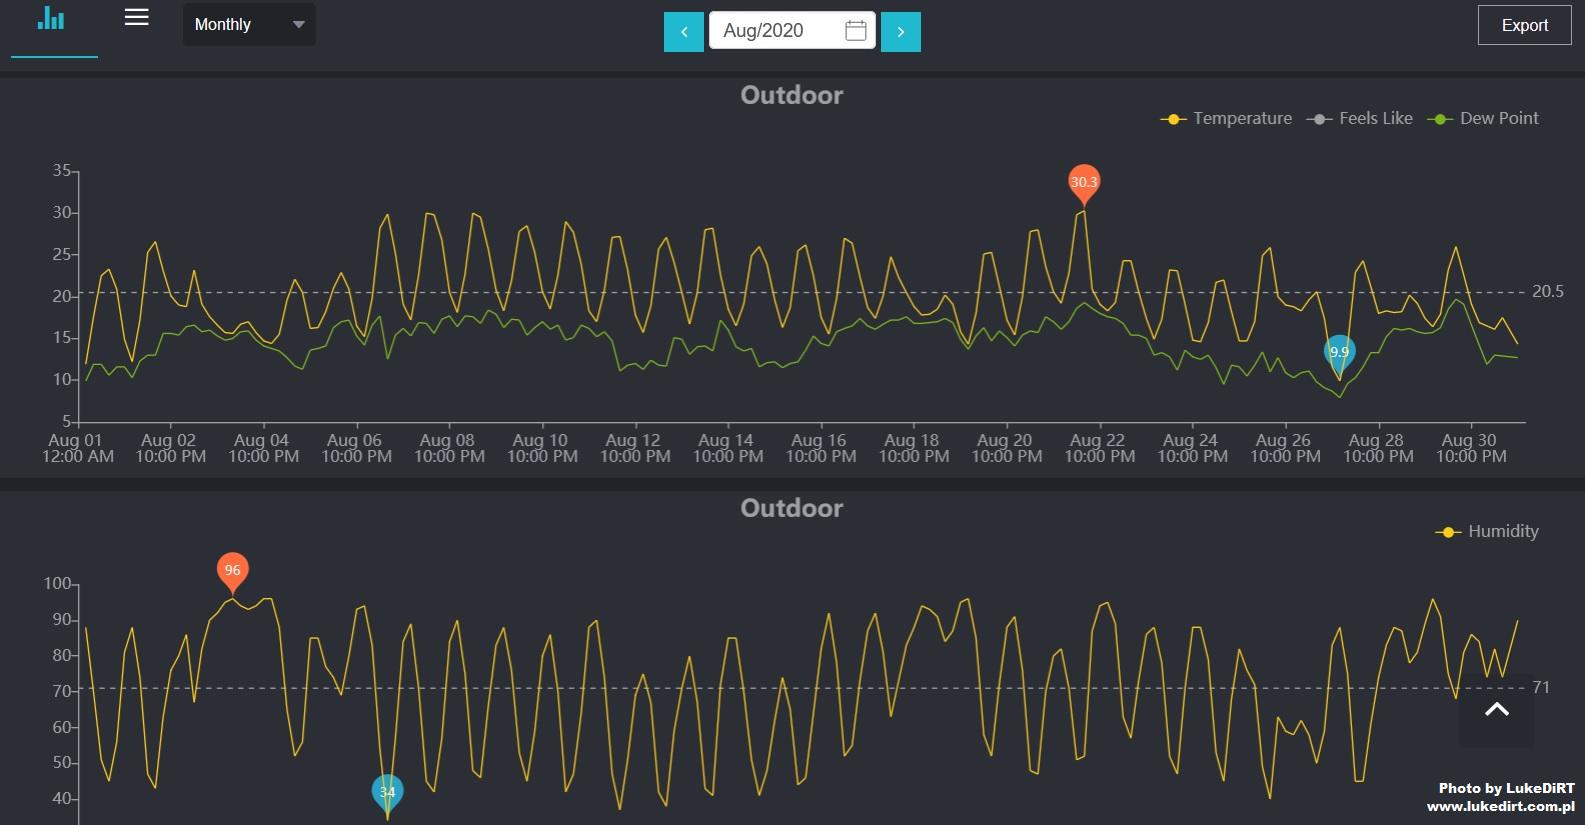
Task: Go to the next month
Action: pos(900,32)
